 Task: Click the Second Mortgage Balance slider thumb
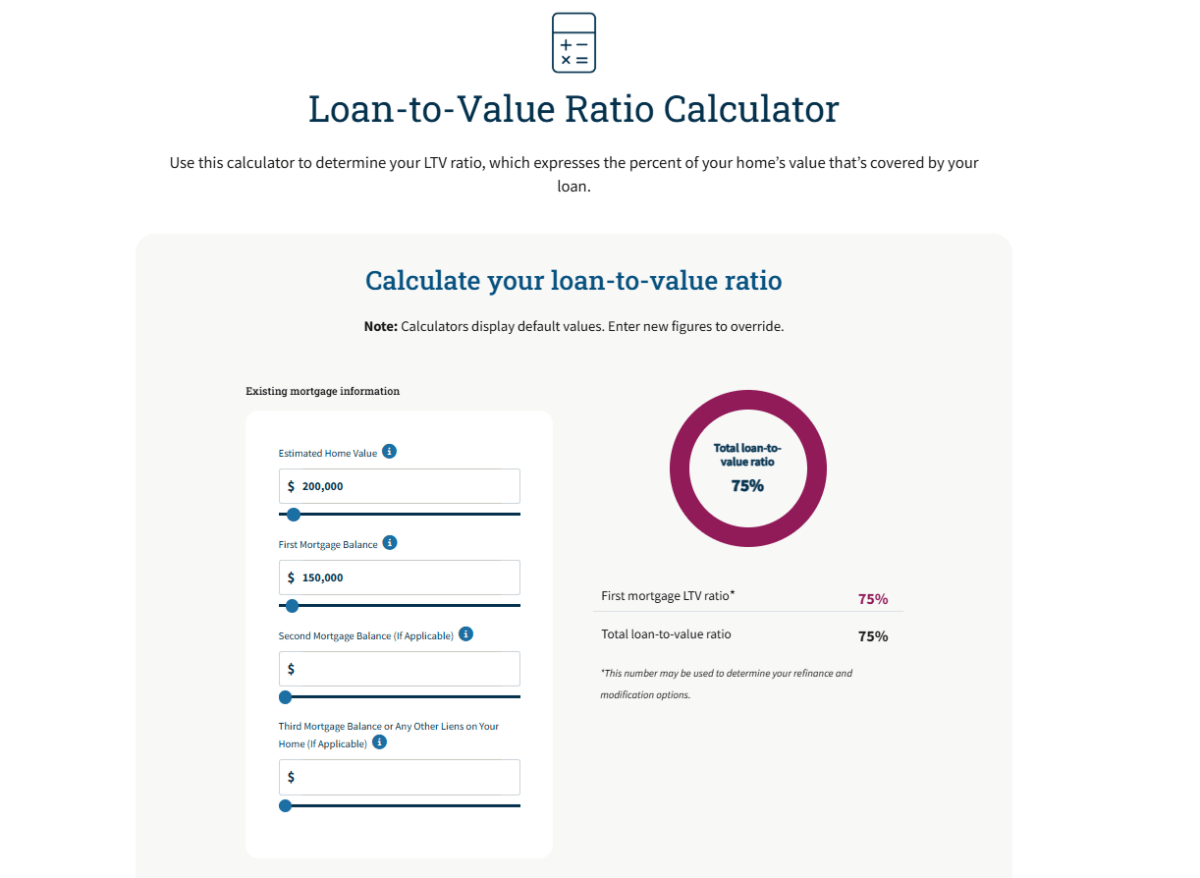point(285,697)
